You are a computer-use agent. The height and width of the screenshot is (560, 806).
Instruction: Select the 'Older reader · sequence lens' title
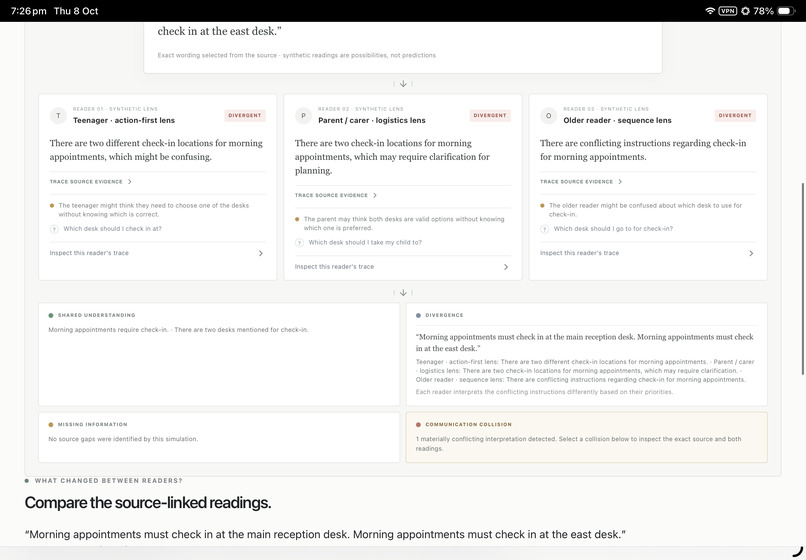(x=617, y=120)
